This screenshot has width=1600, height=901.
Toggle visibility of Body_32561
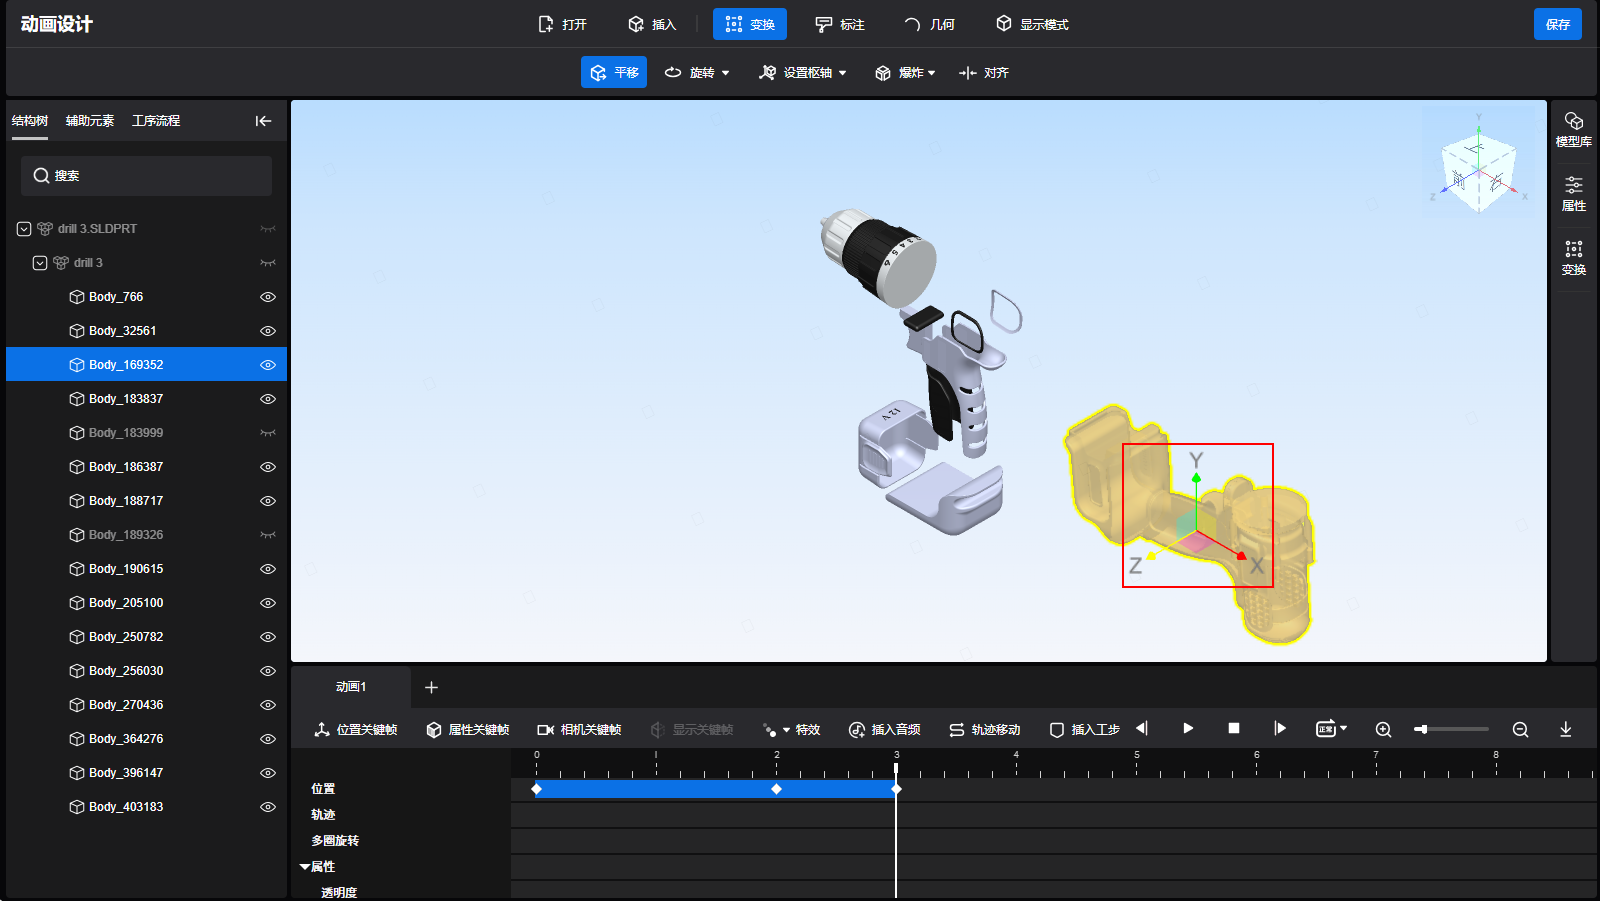coord(268,331)
